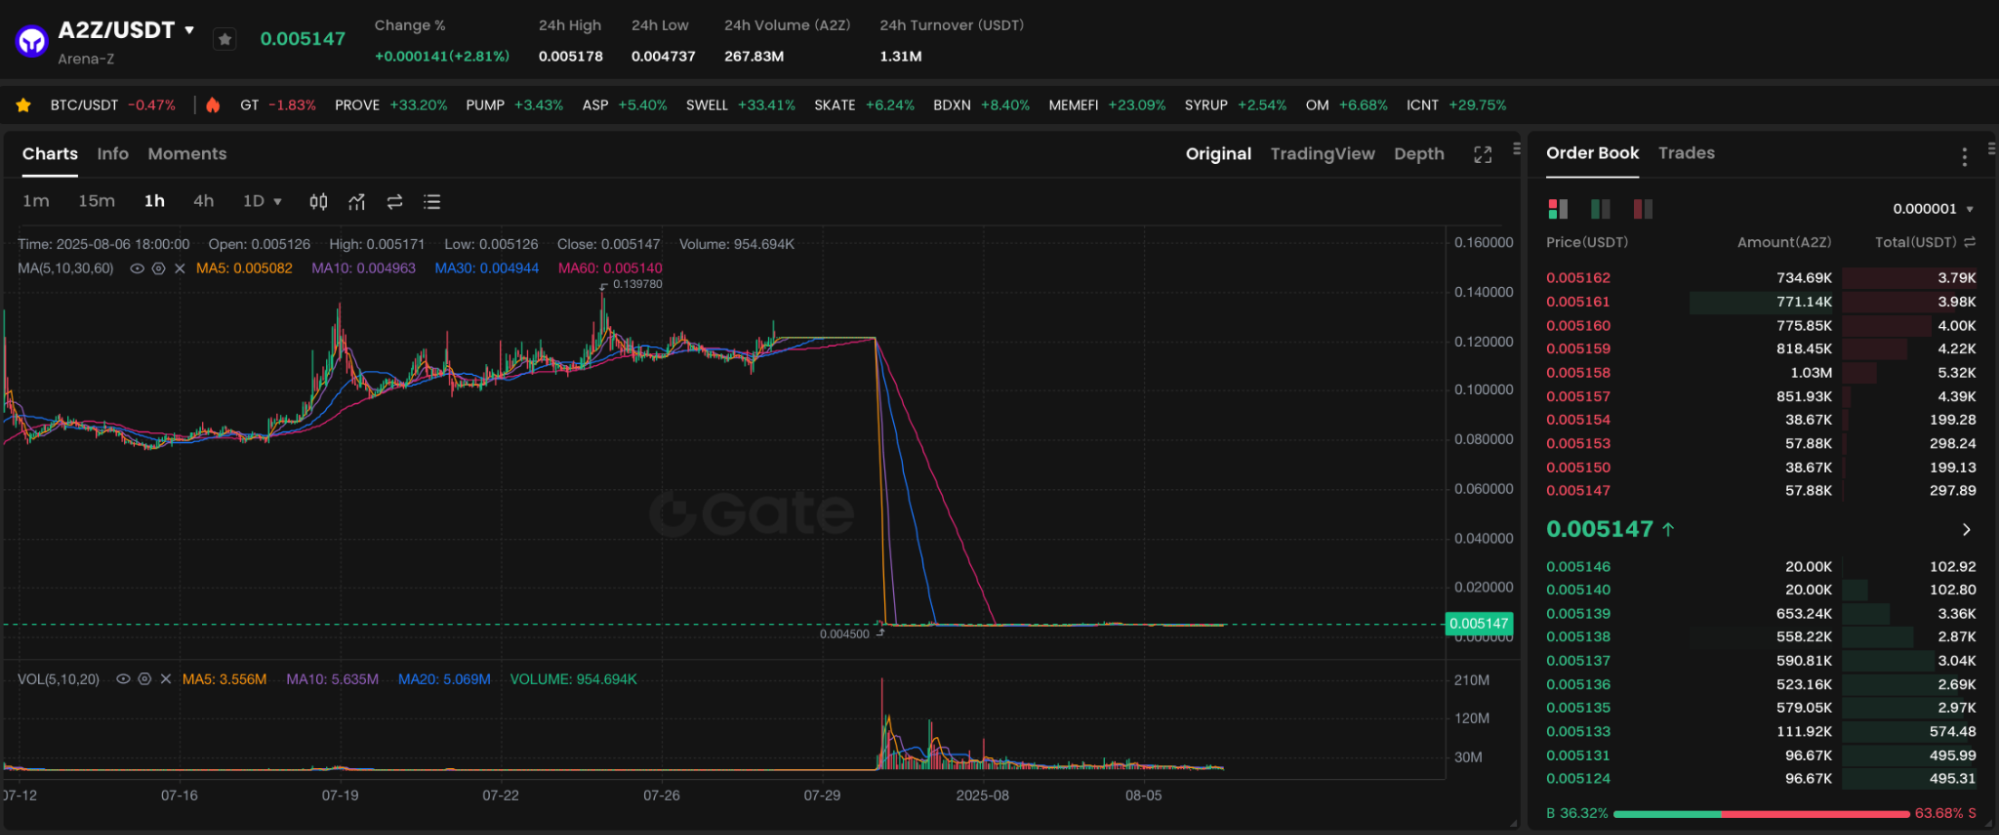Open the candlestick chart type icon
The height and width of the screenshot is (835, 1999).
[318, 202]
